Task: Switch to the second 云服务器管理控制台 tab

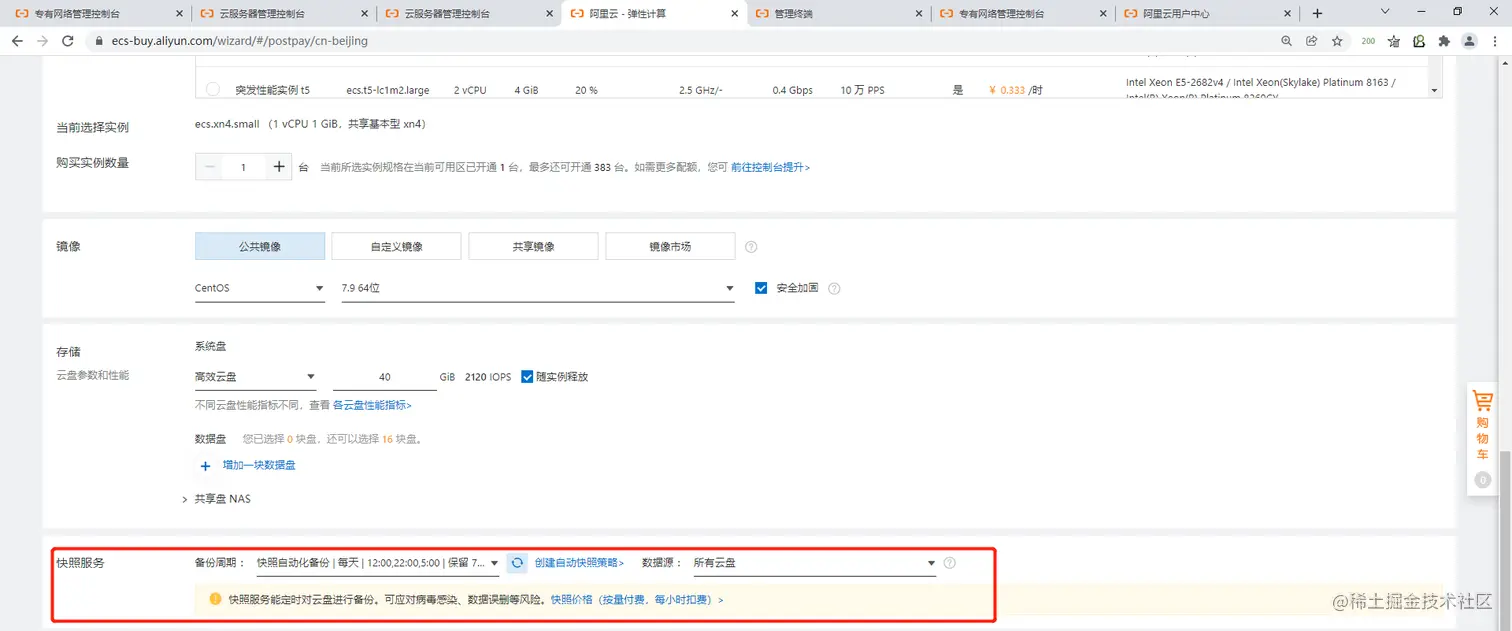Action: pyautogui.click(x=468, y=14)
